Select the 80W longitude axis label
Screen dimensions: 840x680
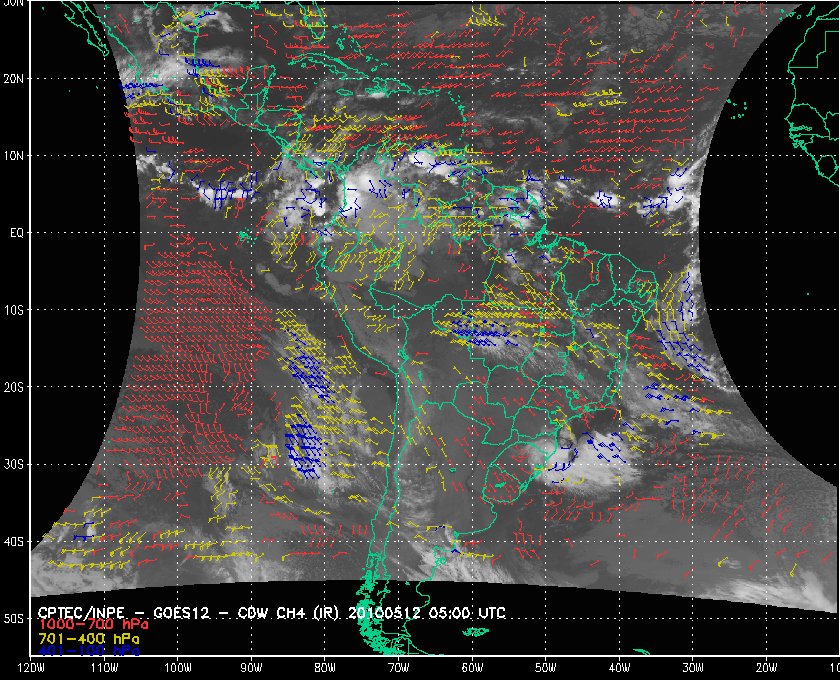[324, 668]
